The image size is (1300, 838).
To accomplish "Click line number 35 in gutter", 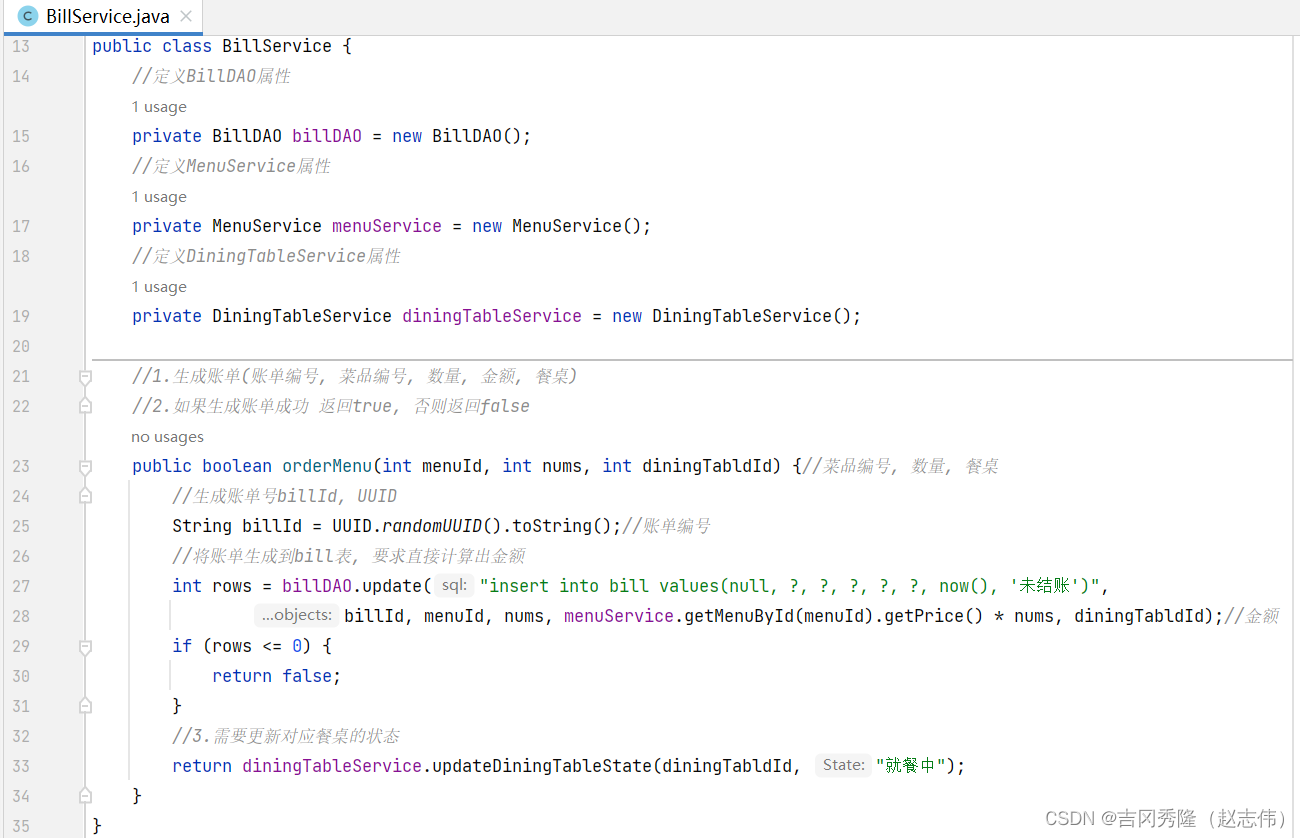I will 21,826.
